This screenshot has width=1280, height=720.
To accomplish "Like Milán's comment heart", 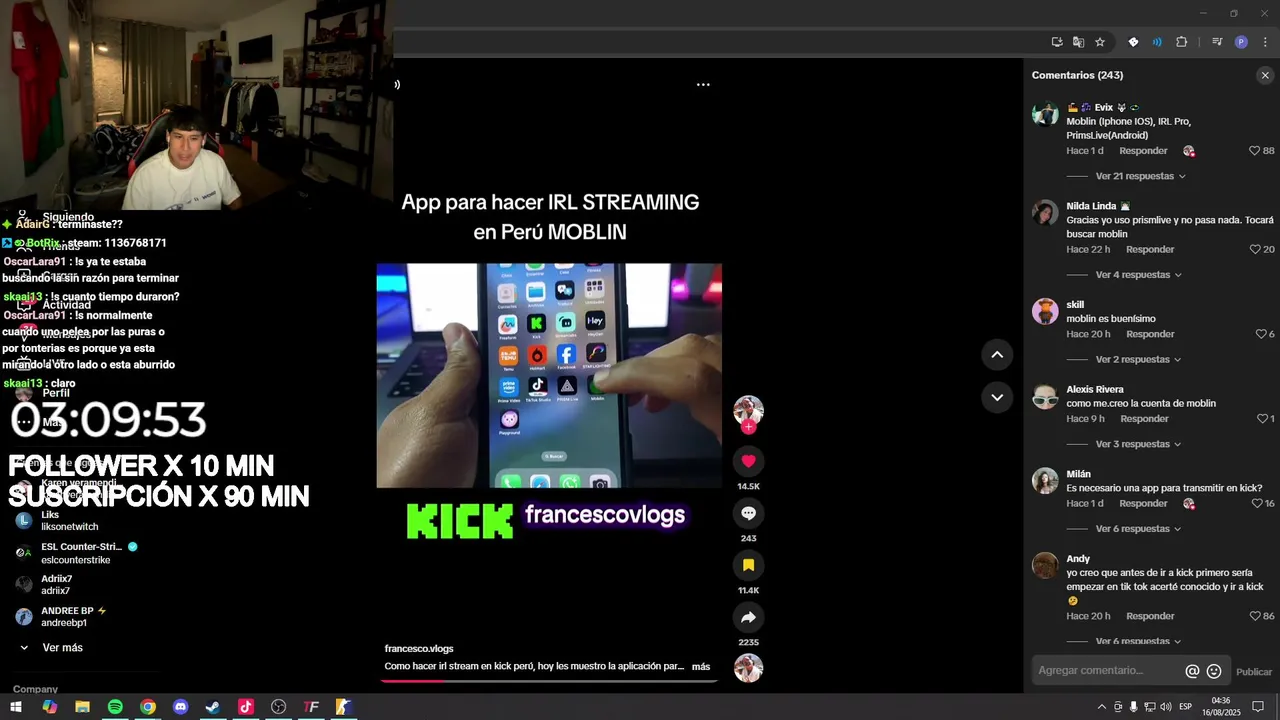I will tap(1257, 504).
